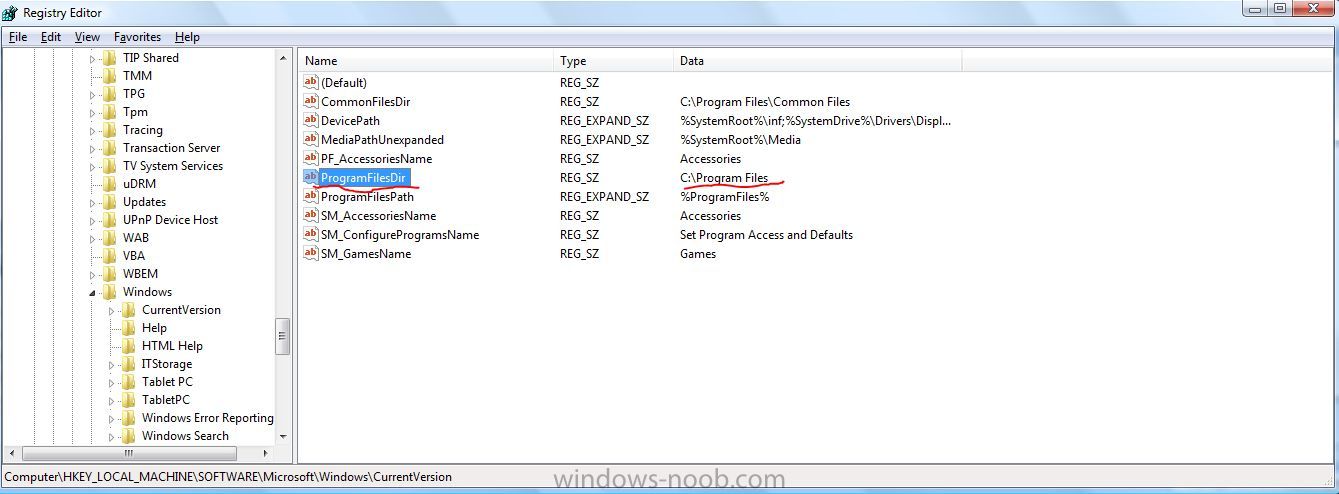Click the string icon beside CommonFilesDir
Image resolution: width=1339 pixels, height=494 pixels.
pos(310,101)
